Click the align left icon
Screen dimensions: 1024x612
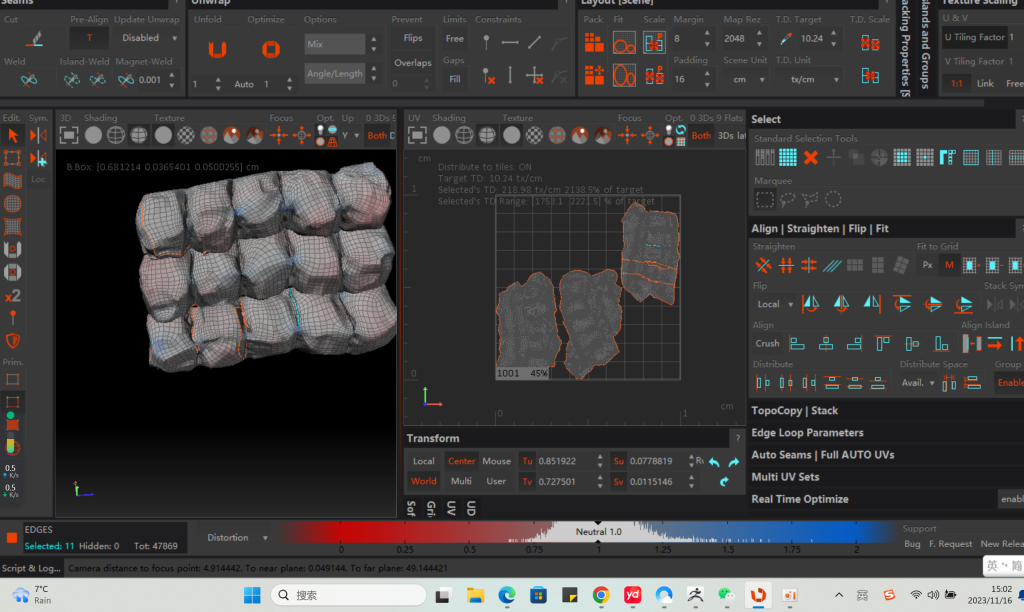click(797, 344)
